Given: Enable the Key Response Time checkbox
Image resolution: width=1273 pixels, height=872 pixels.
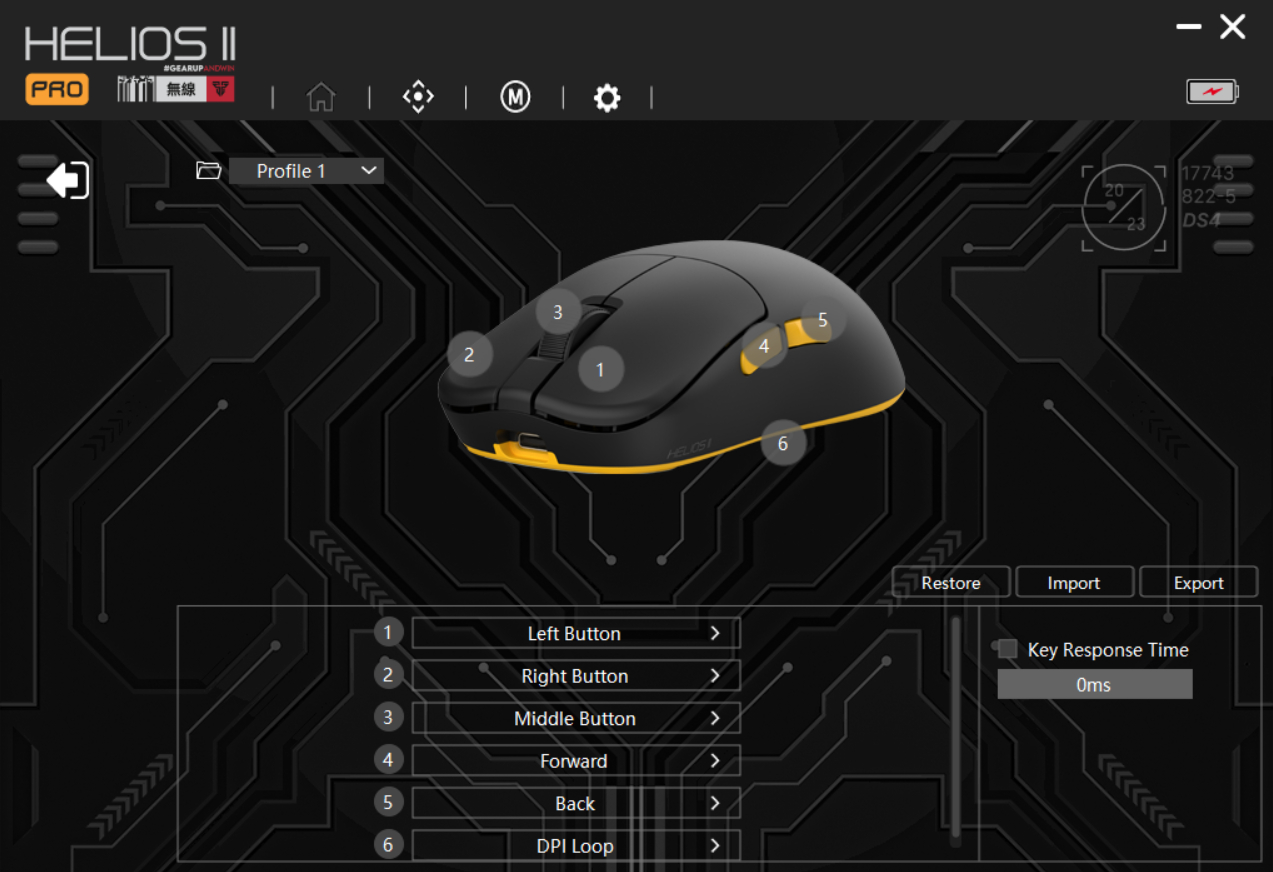Looking at the screenshot, I should [1008, 649].
